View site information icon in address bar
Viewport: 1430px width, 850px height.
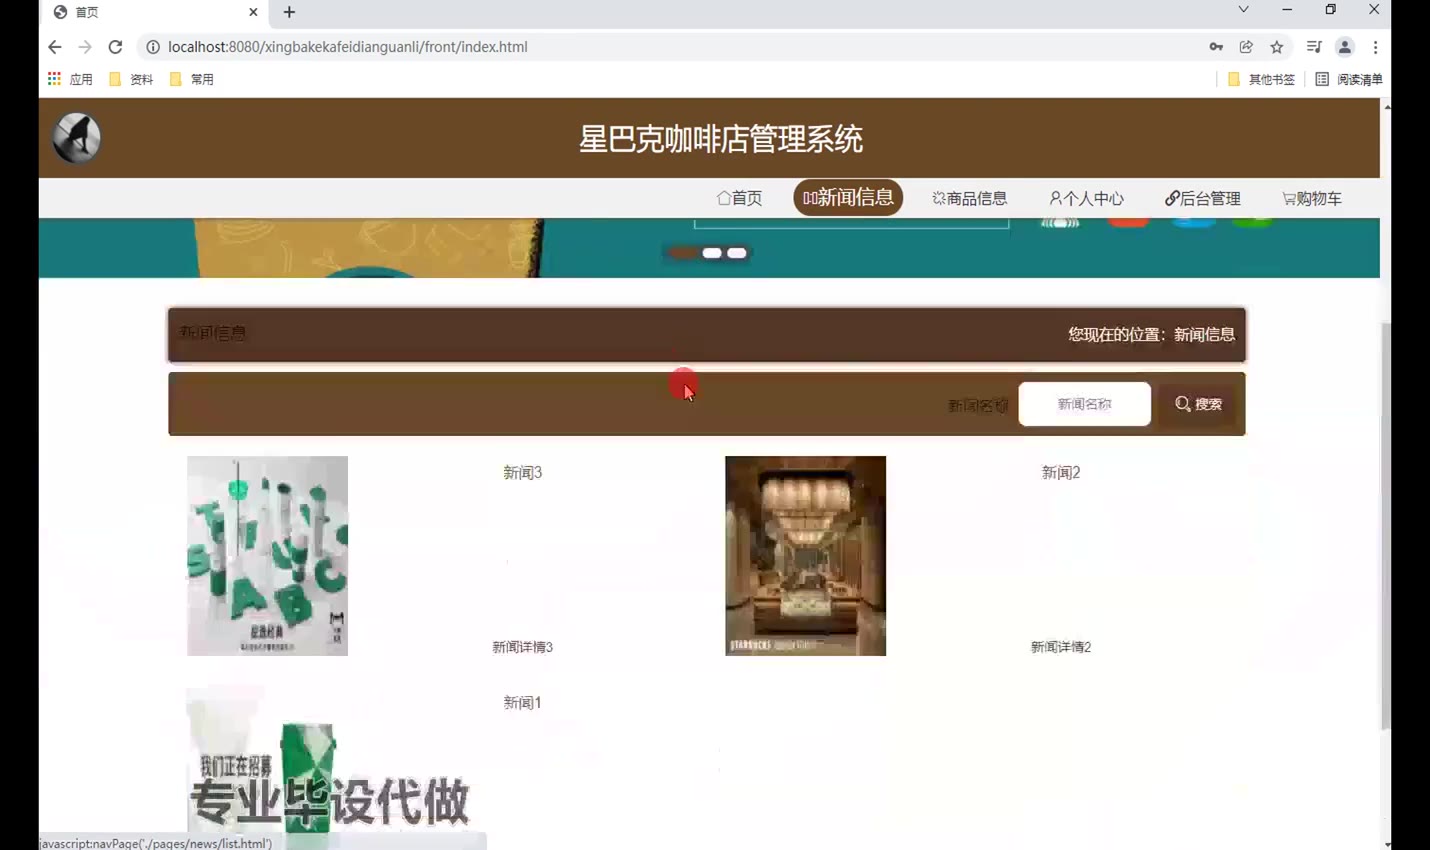(x=153, y=47)
